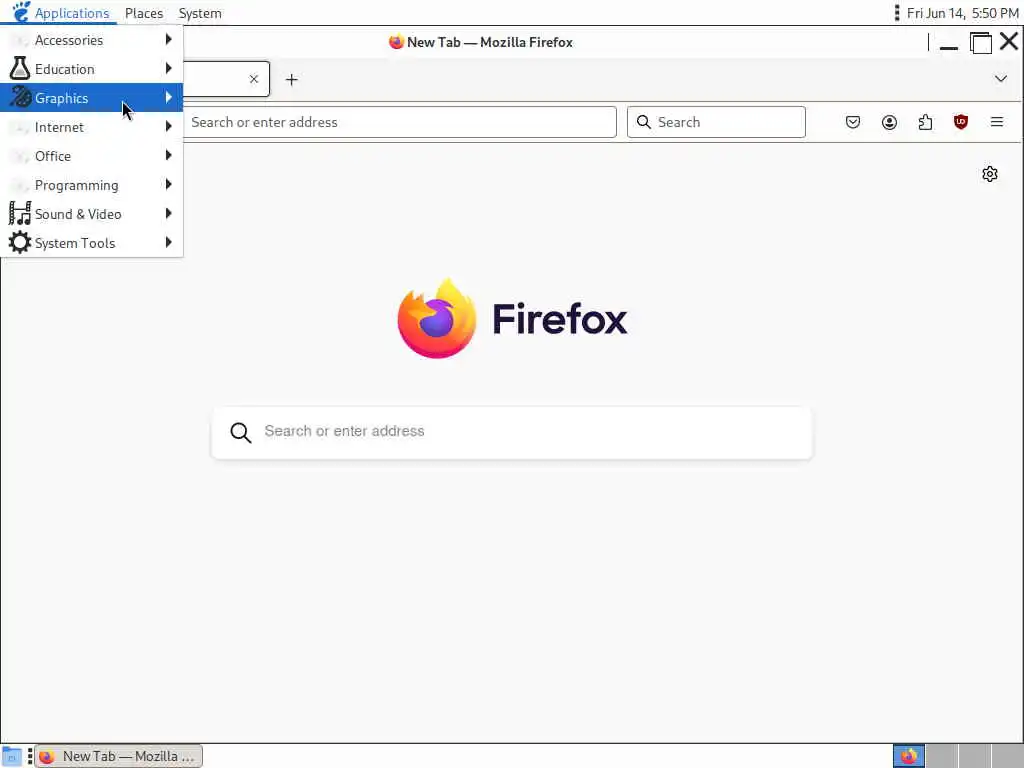Open the uBlock Origin shield icon
This screenshot has height=768, width=1024.
coord(961,121)
